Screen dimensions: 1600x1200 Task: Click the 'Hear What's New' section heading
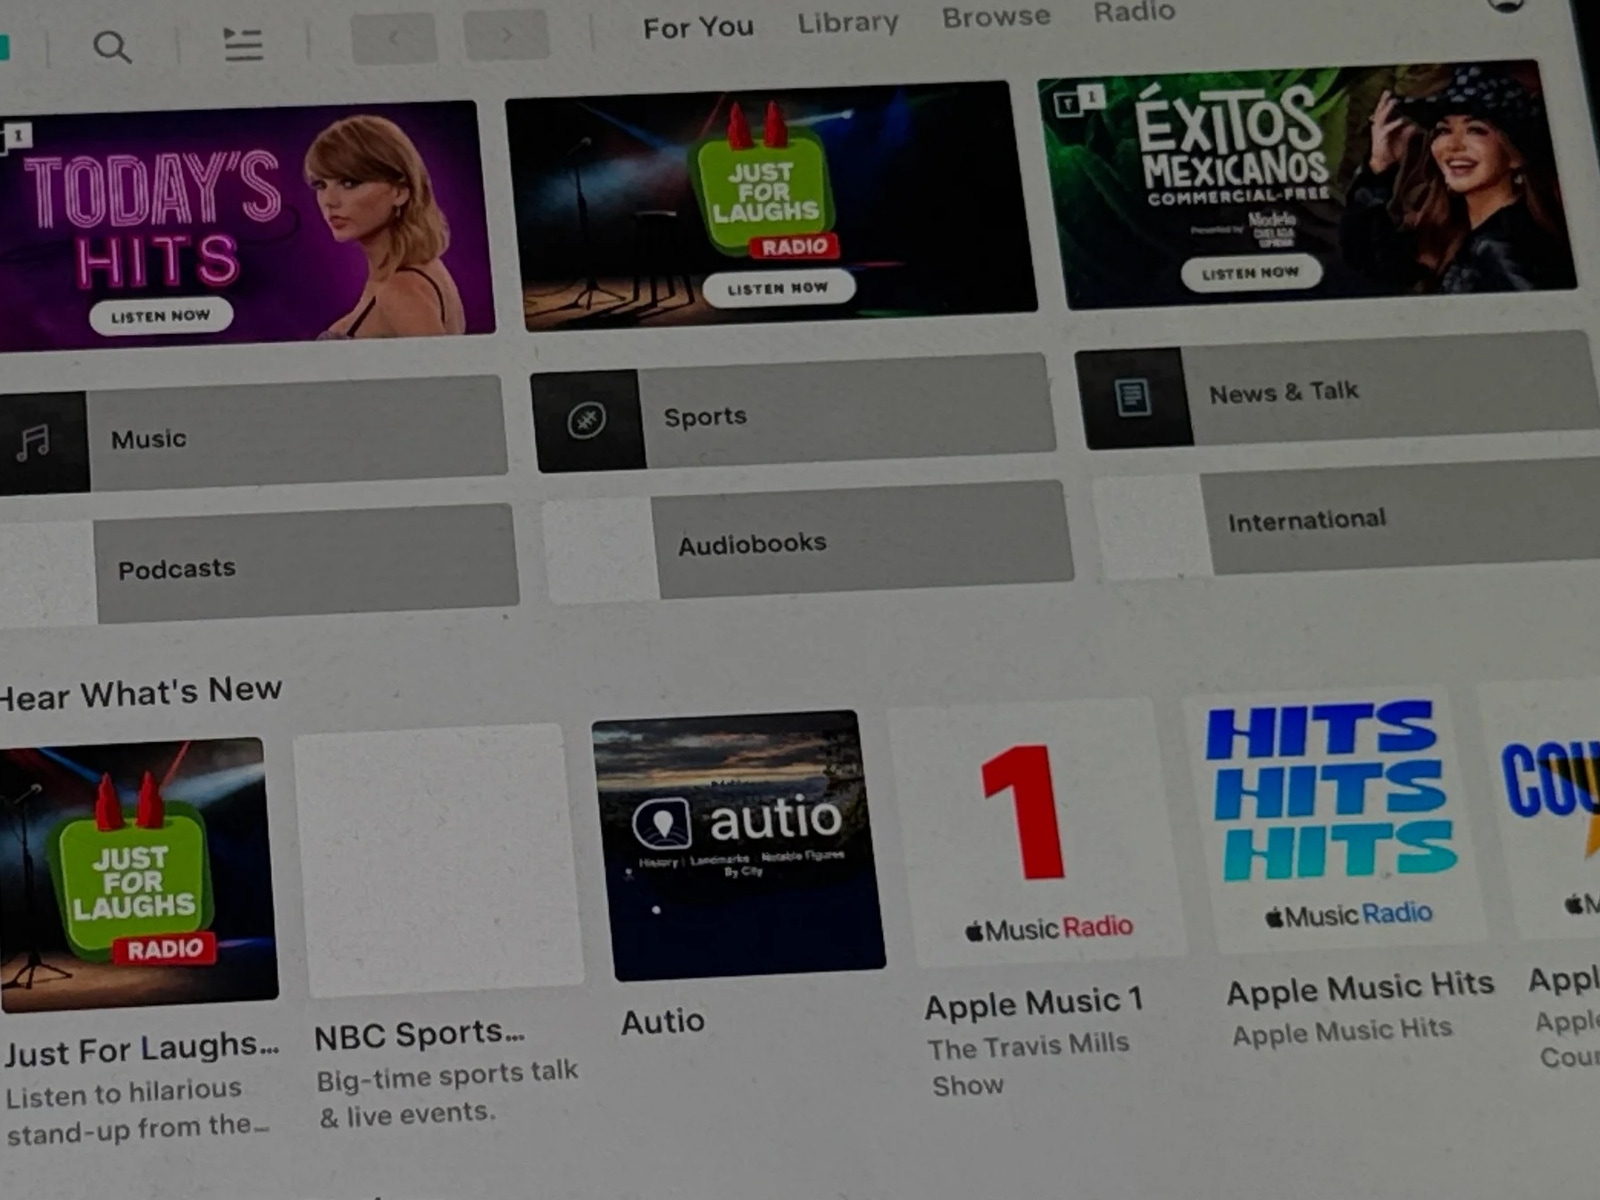click(141, 693)
